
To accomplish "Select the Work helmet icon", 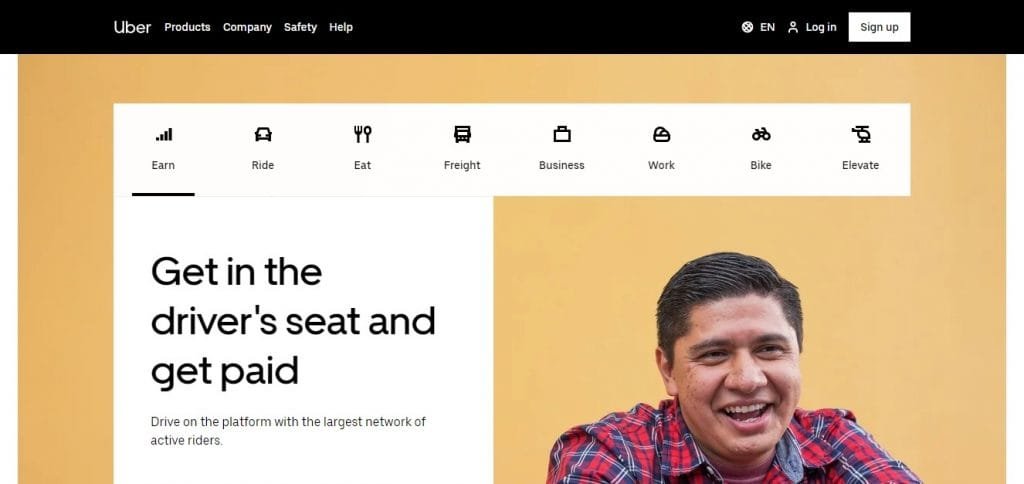I will [x=662, y=135].
